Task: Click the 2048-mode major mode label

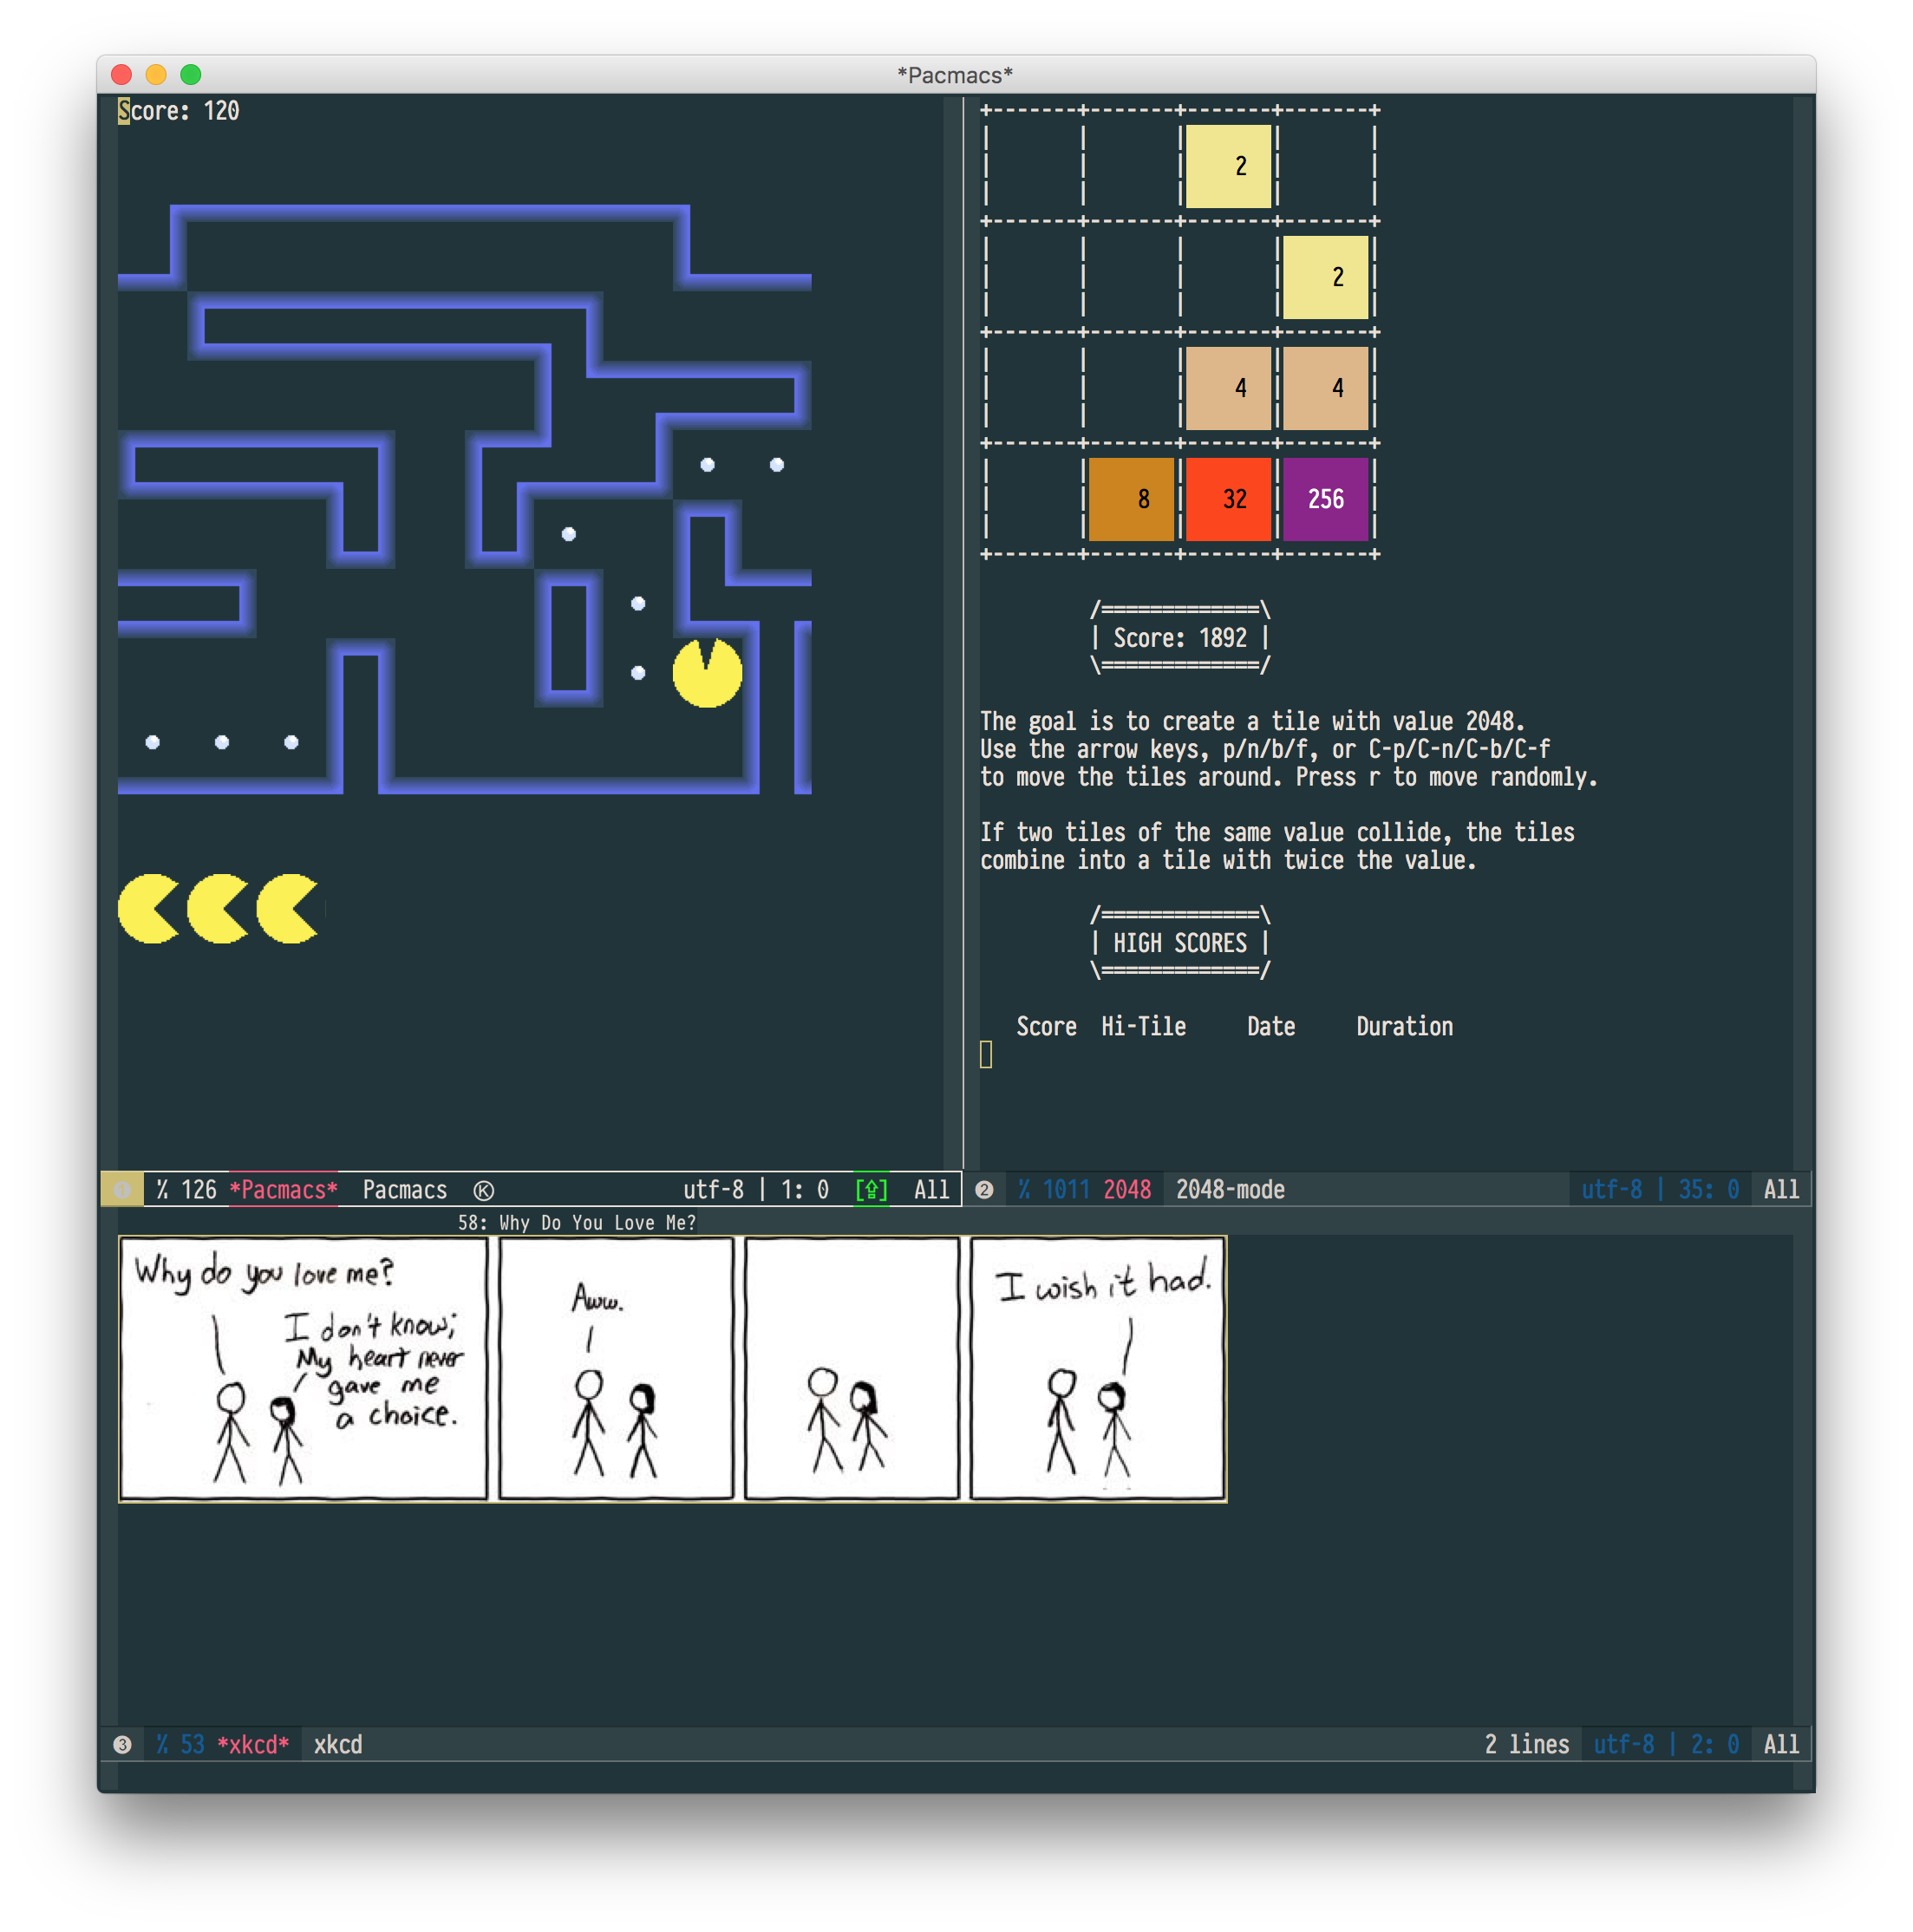Action: click(x=1229, y=1190)
